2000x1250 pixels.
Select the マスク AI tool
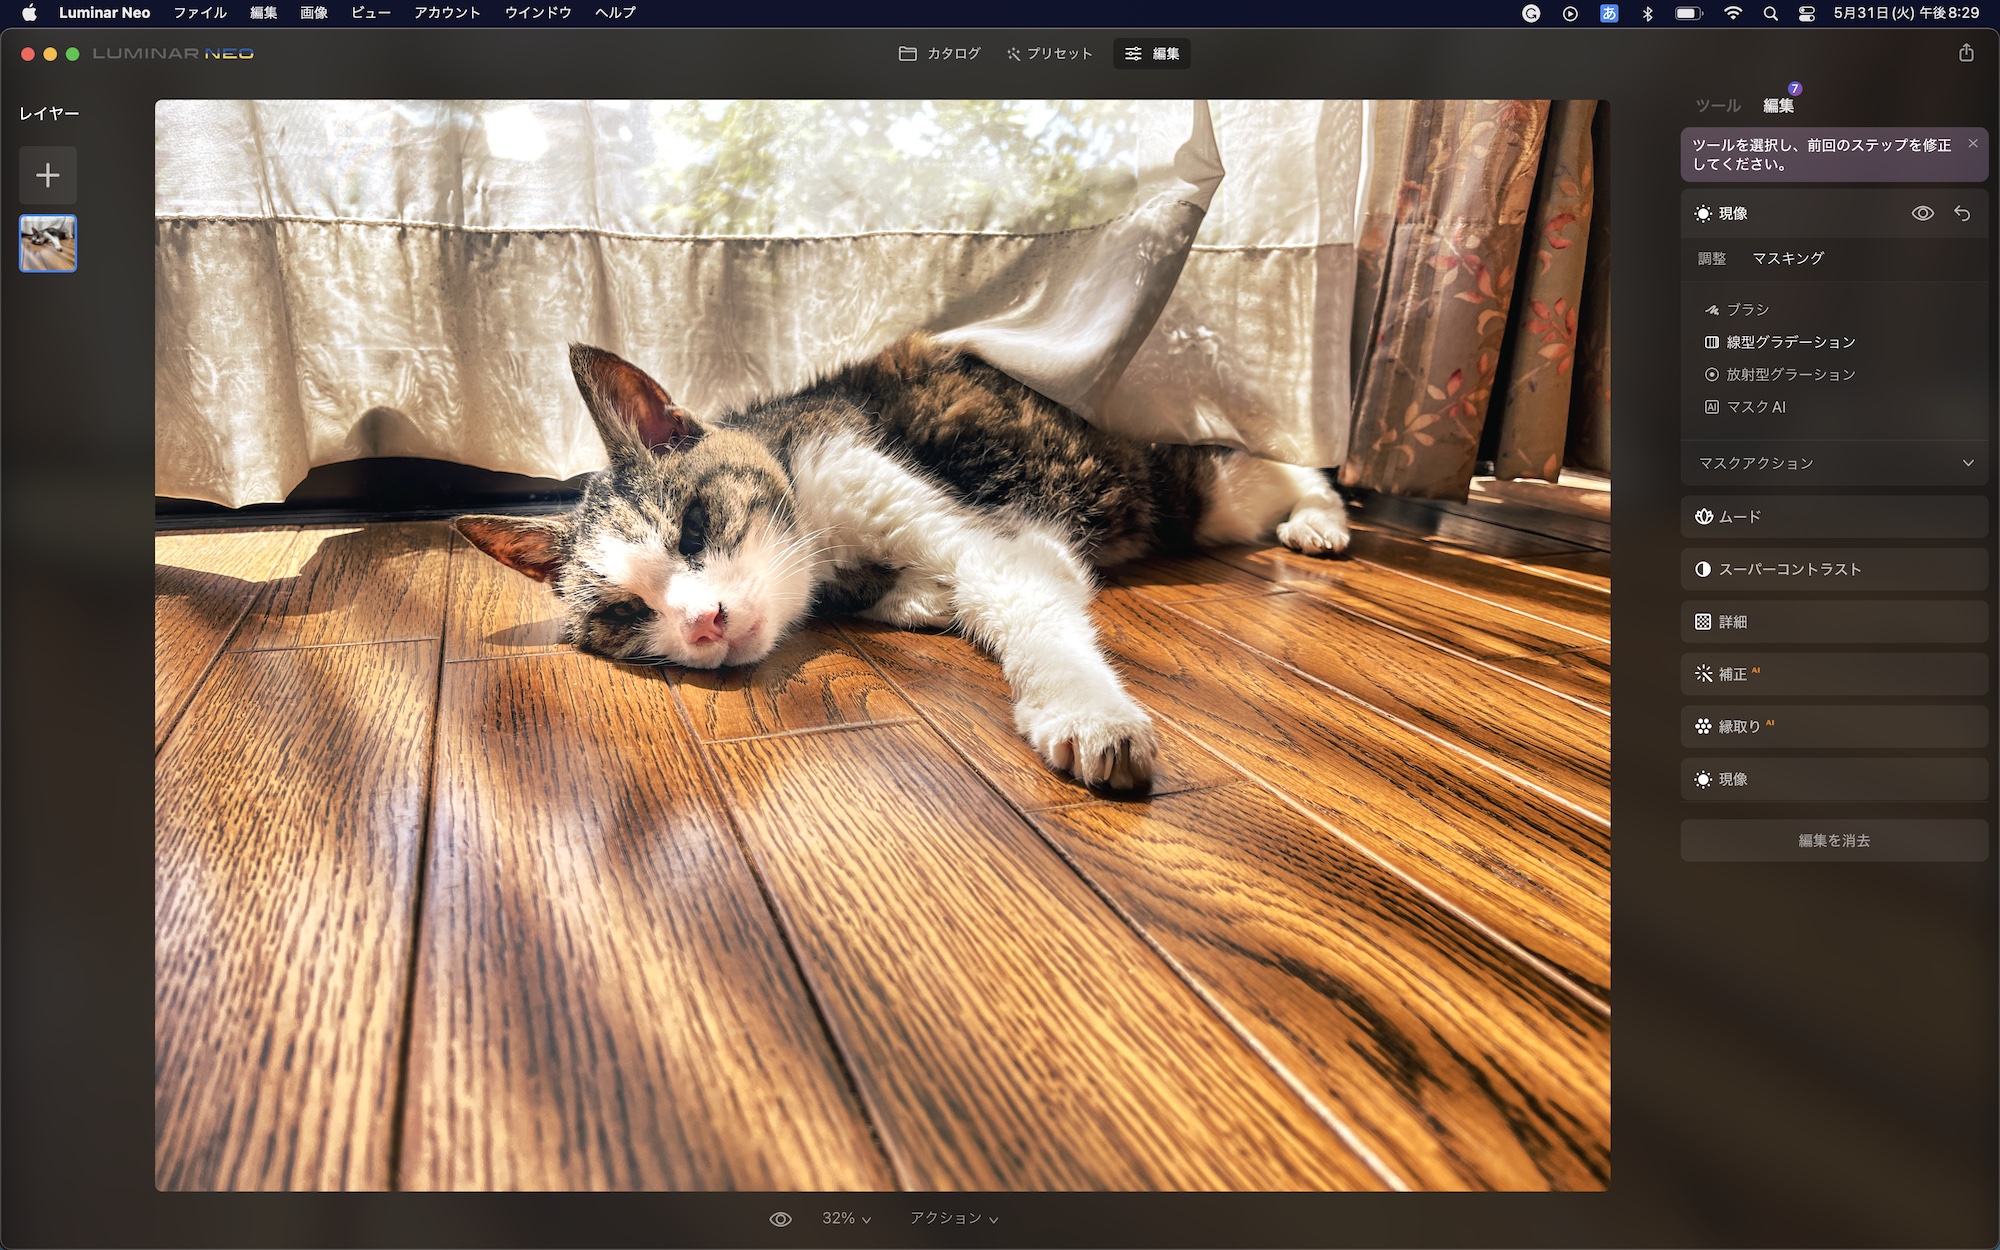coord(1755,407)
